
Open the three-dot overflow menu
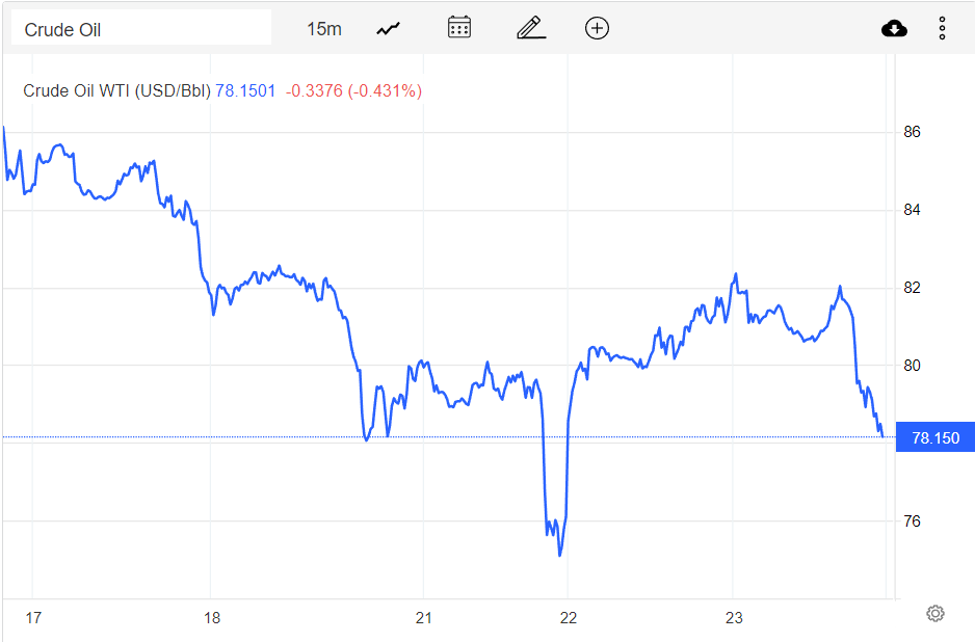(941, 28)
